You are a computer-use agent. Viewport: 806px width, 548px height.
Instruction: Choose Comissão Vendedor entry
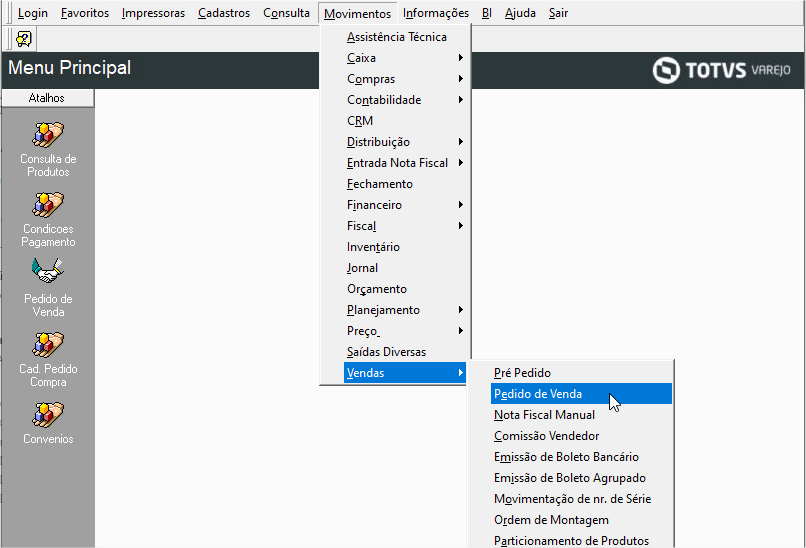tap(581, 436)
